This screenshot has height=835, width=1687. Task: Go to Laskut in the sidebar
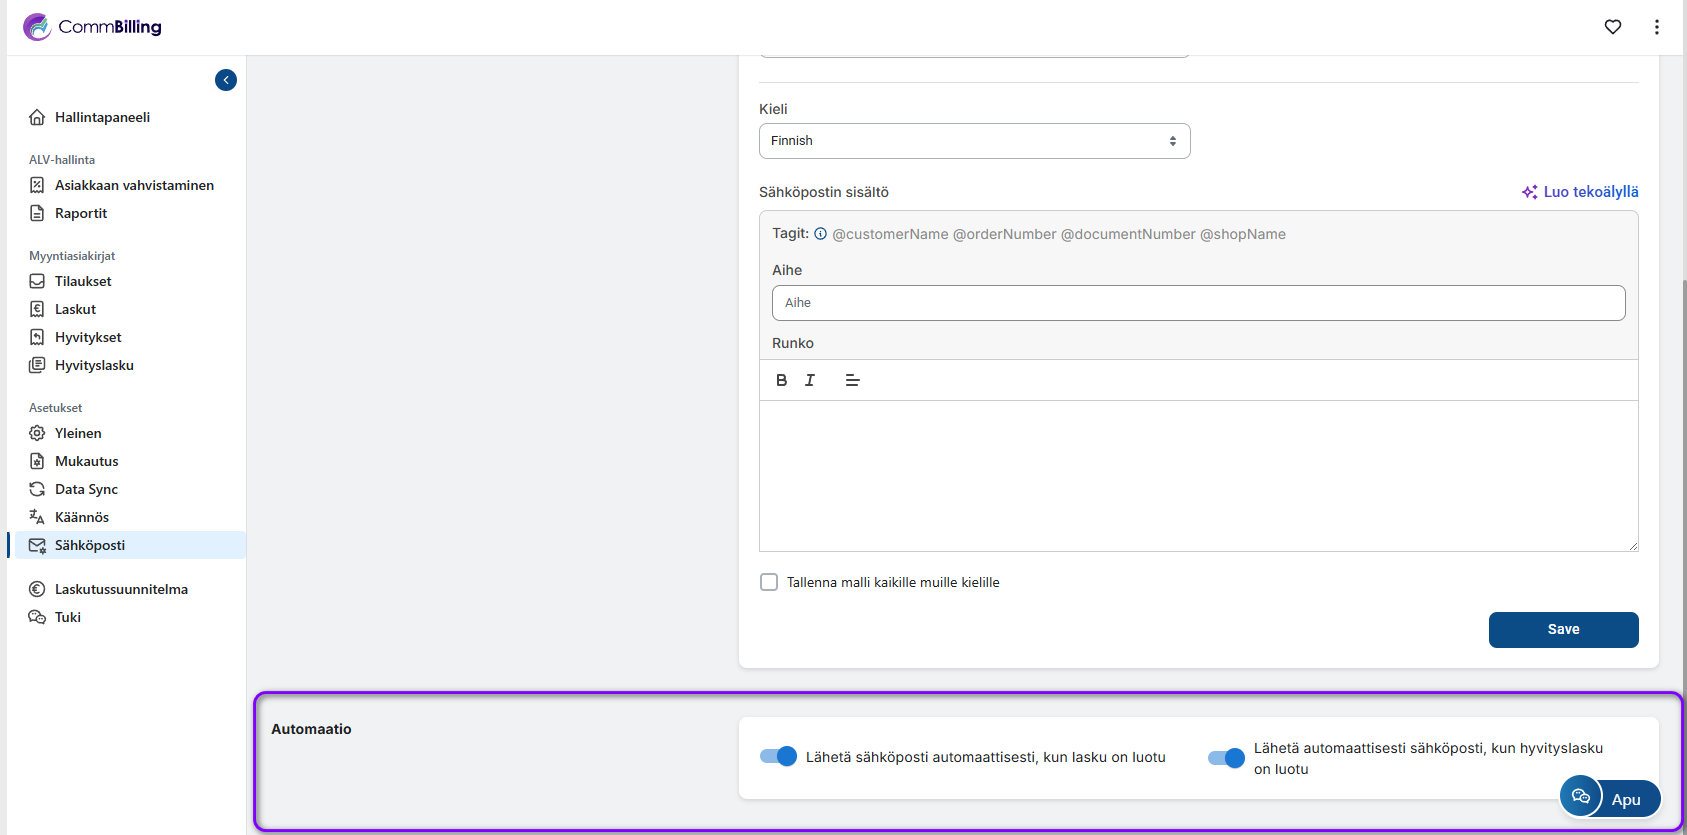[75, 309]
